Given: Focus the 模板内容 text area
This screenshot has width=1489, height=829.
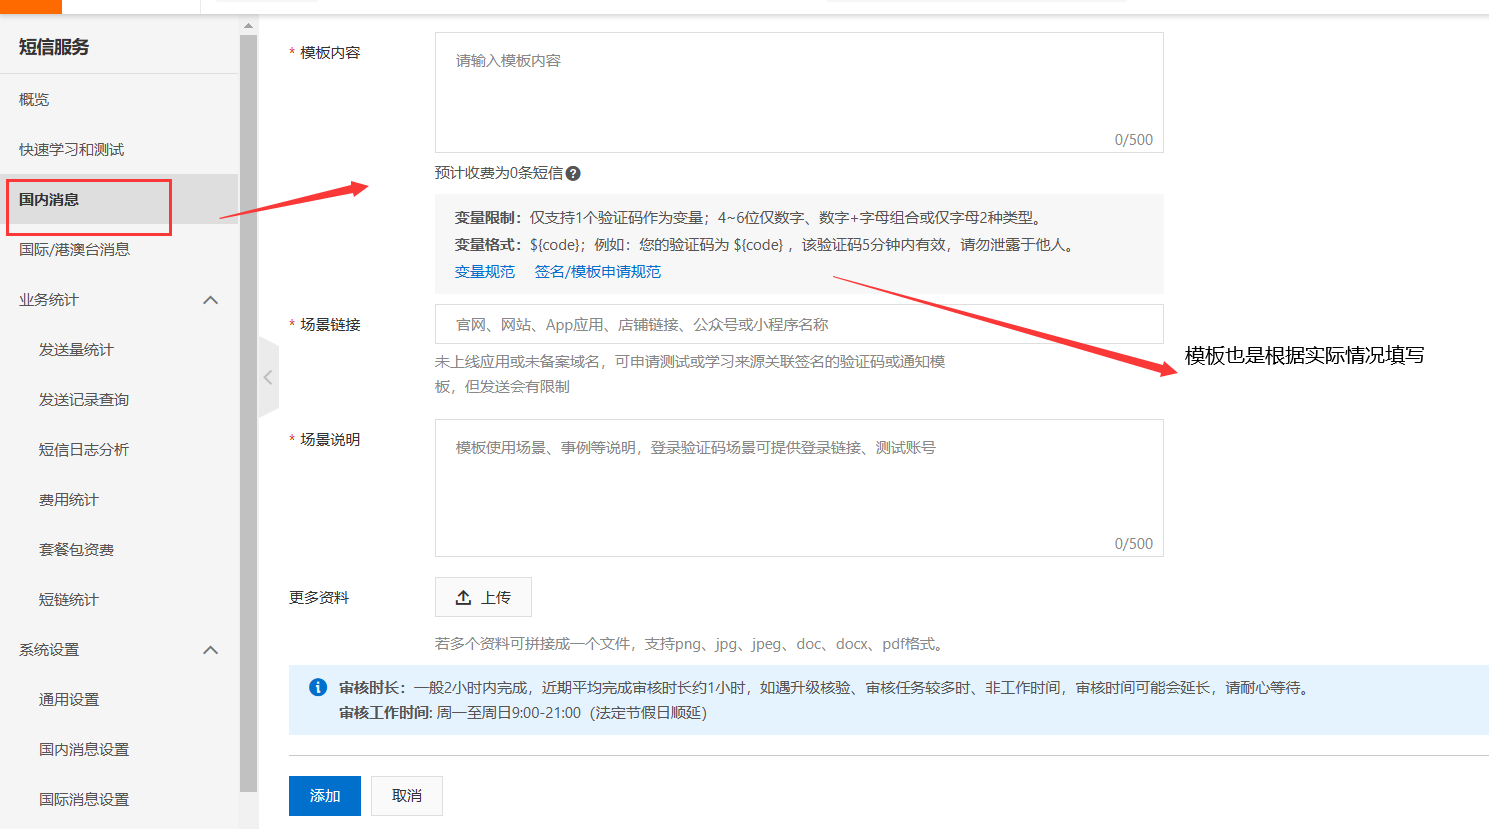Looking at the screenshot, I should coord(799,93).
